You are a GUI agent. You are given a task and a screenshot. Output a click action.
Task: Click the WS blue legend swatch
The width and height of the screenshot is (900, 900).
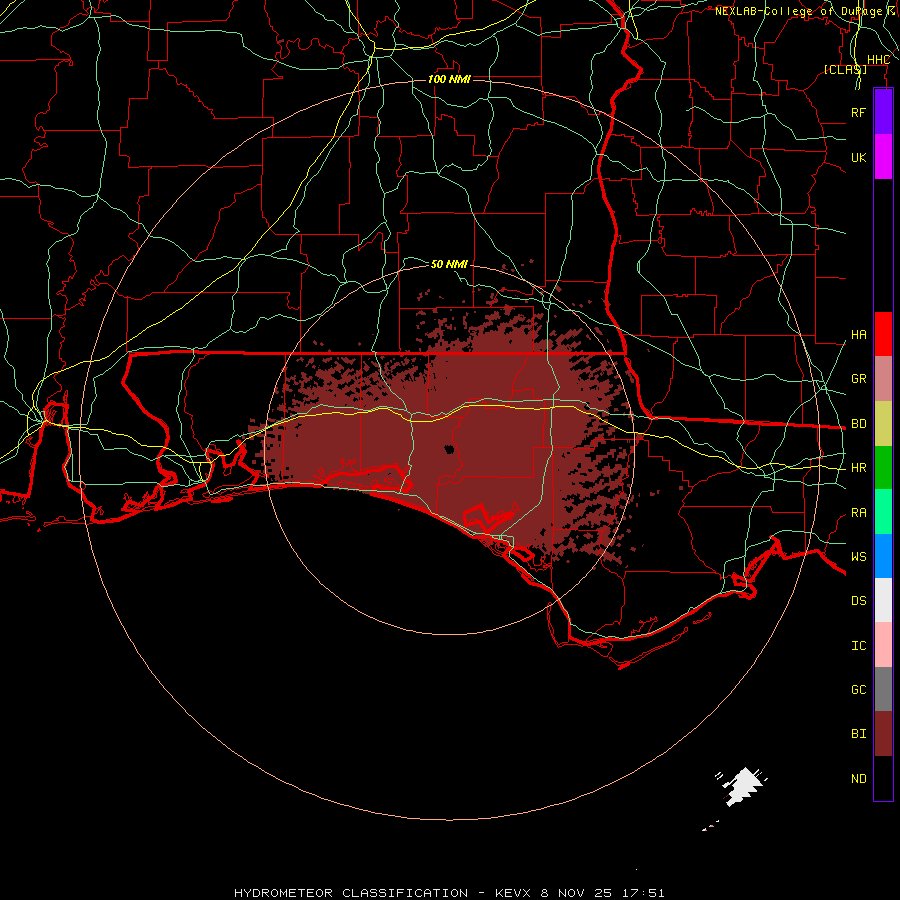coord(883,556)
